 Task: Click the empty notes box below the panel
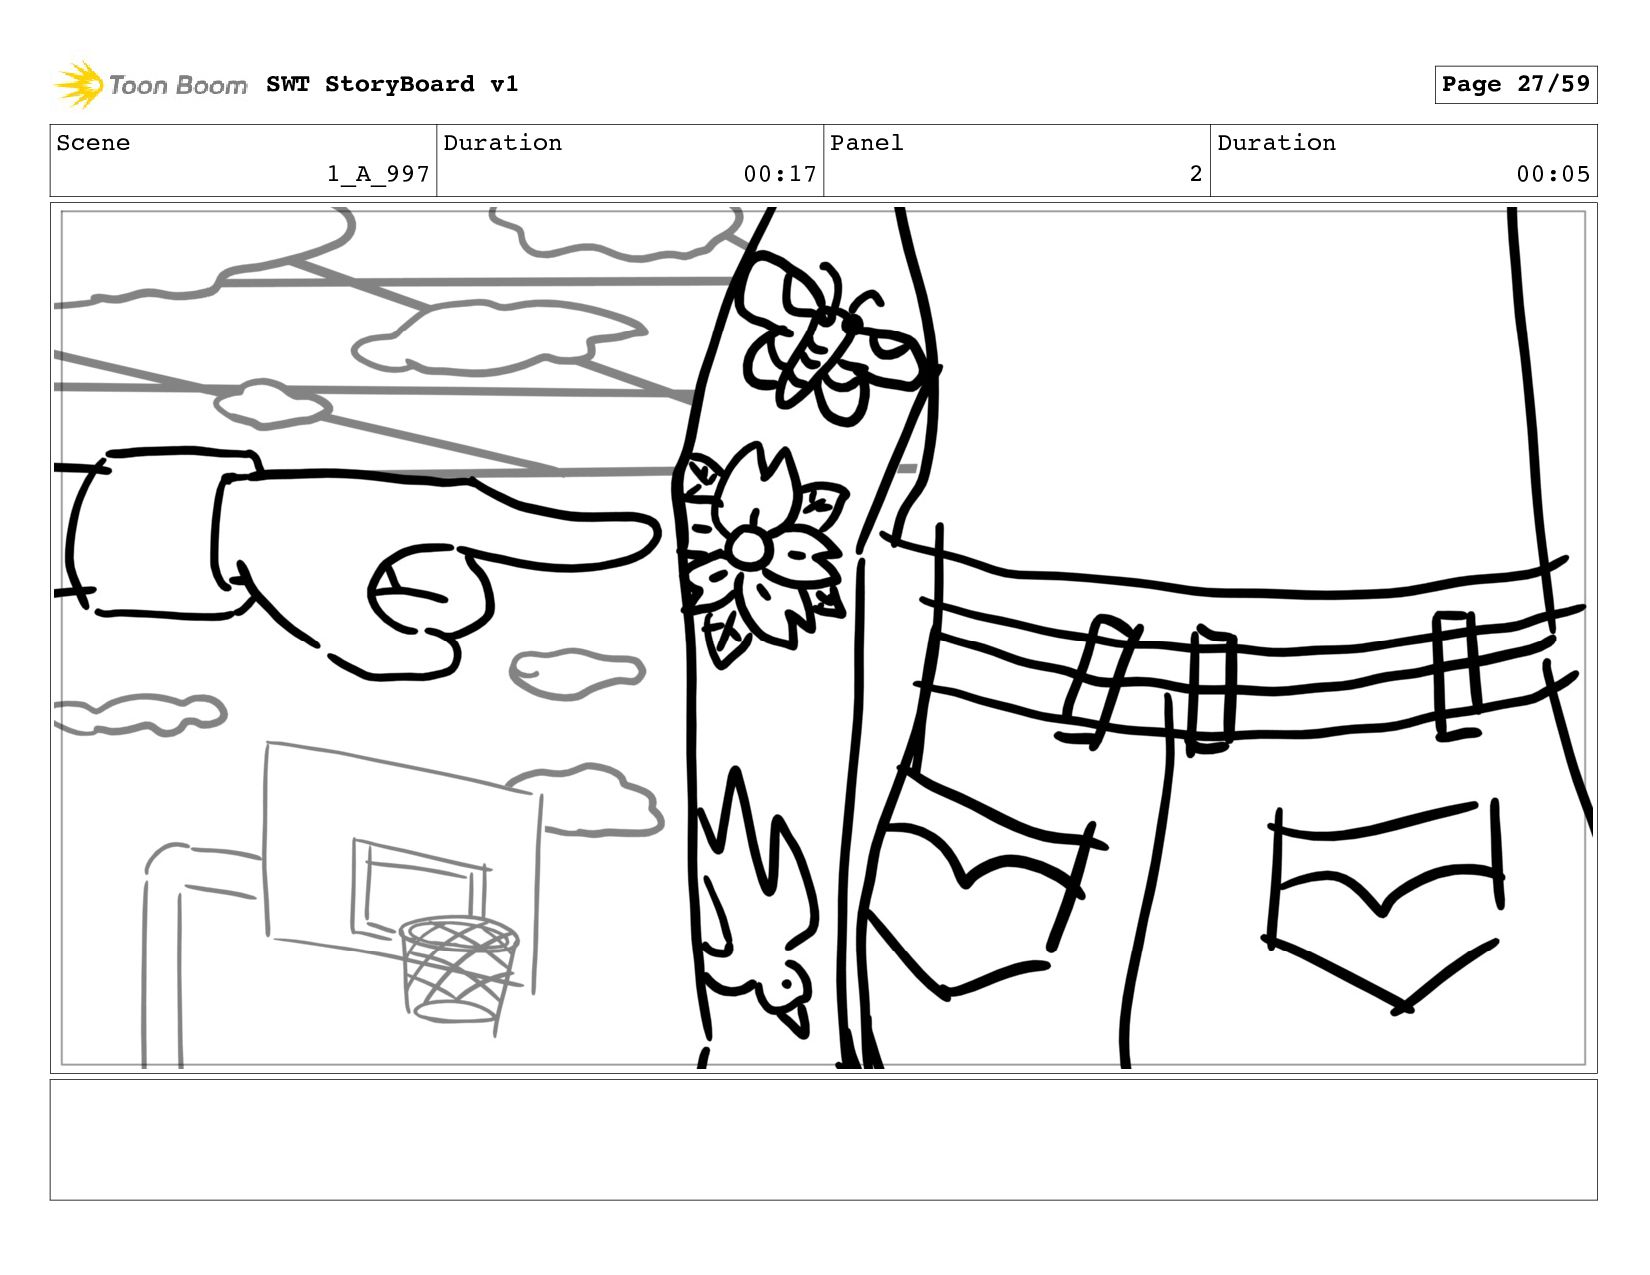coord(823,1139)
